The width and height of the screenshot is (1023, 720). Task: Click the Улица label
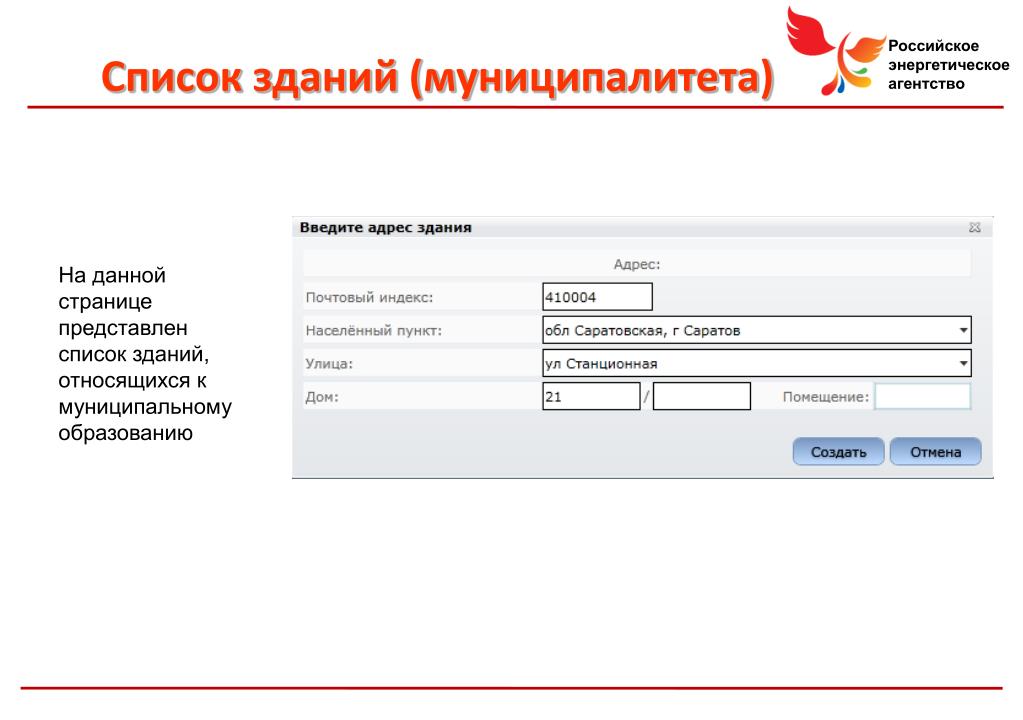(329, 363)
